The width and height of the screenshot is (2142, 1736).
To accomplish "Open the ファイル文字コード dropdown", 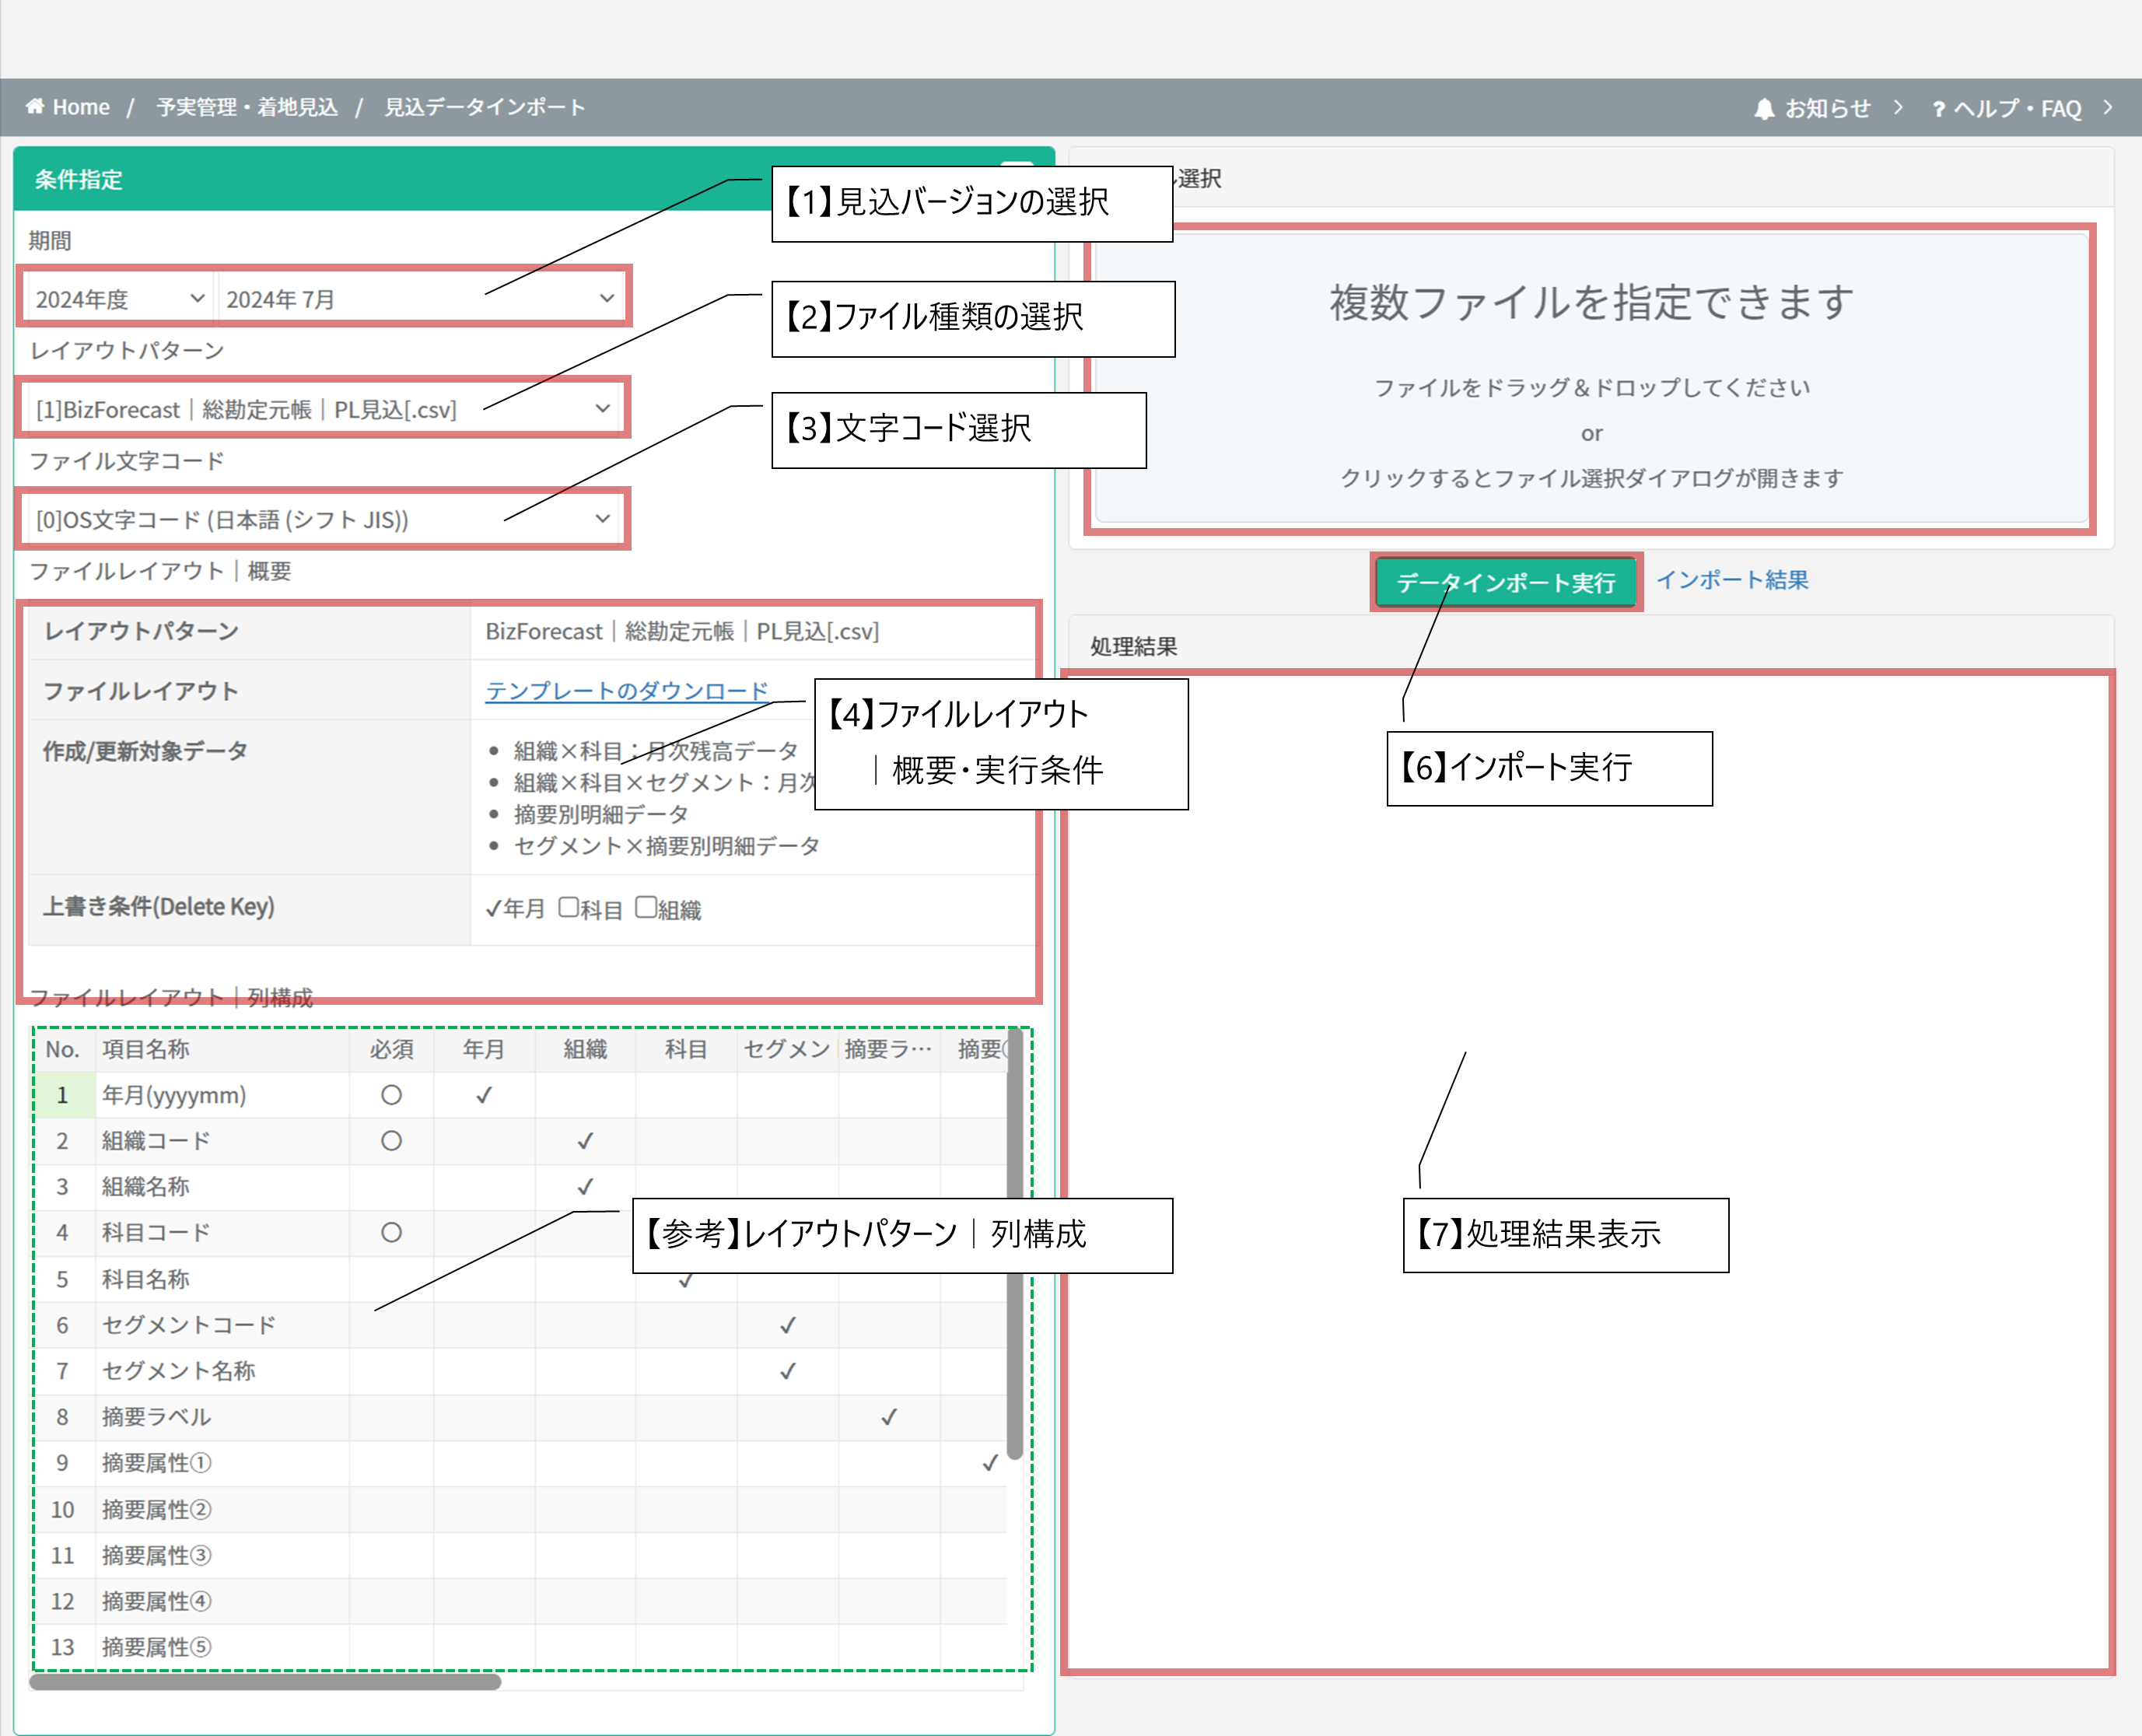I will click(323, 519).
